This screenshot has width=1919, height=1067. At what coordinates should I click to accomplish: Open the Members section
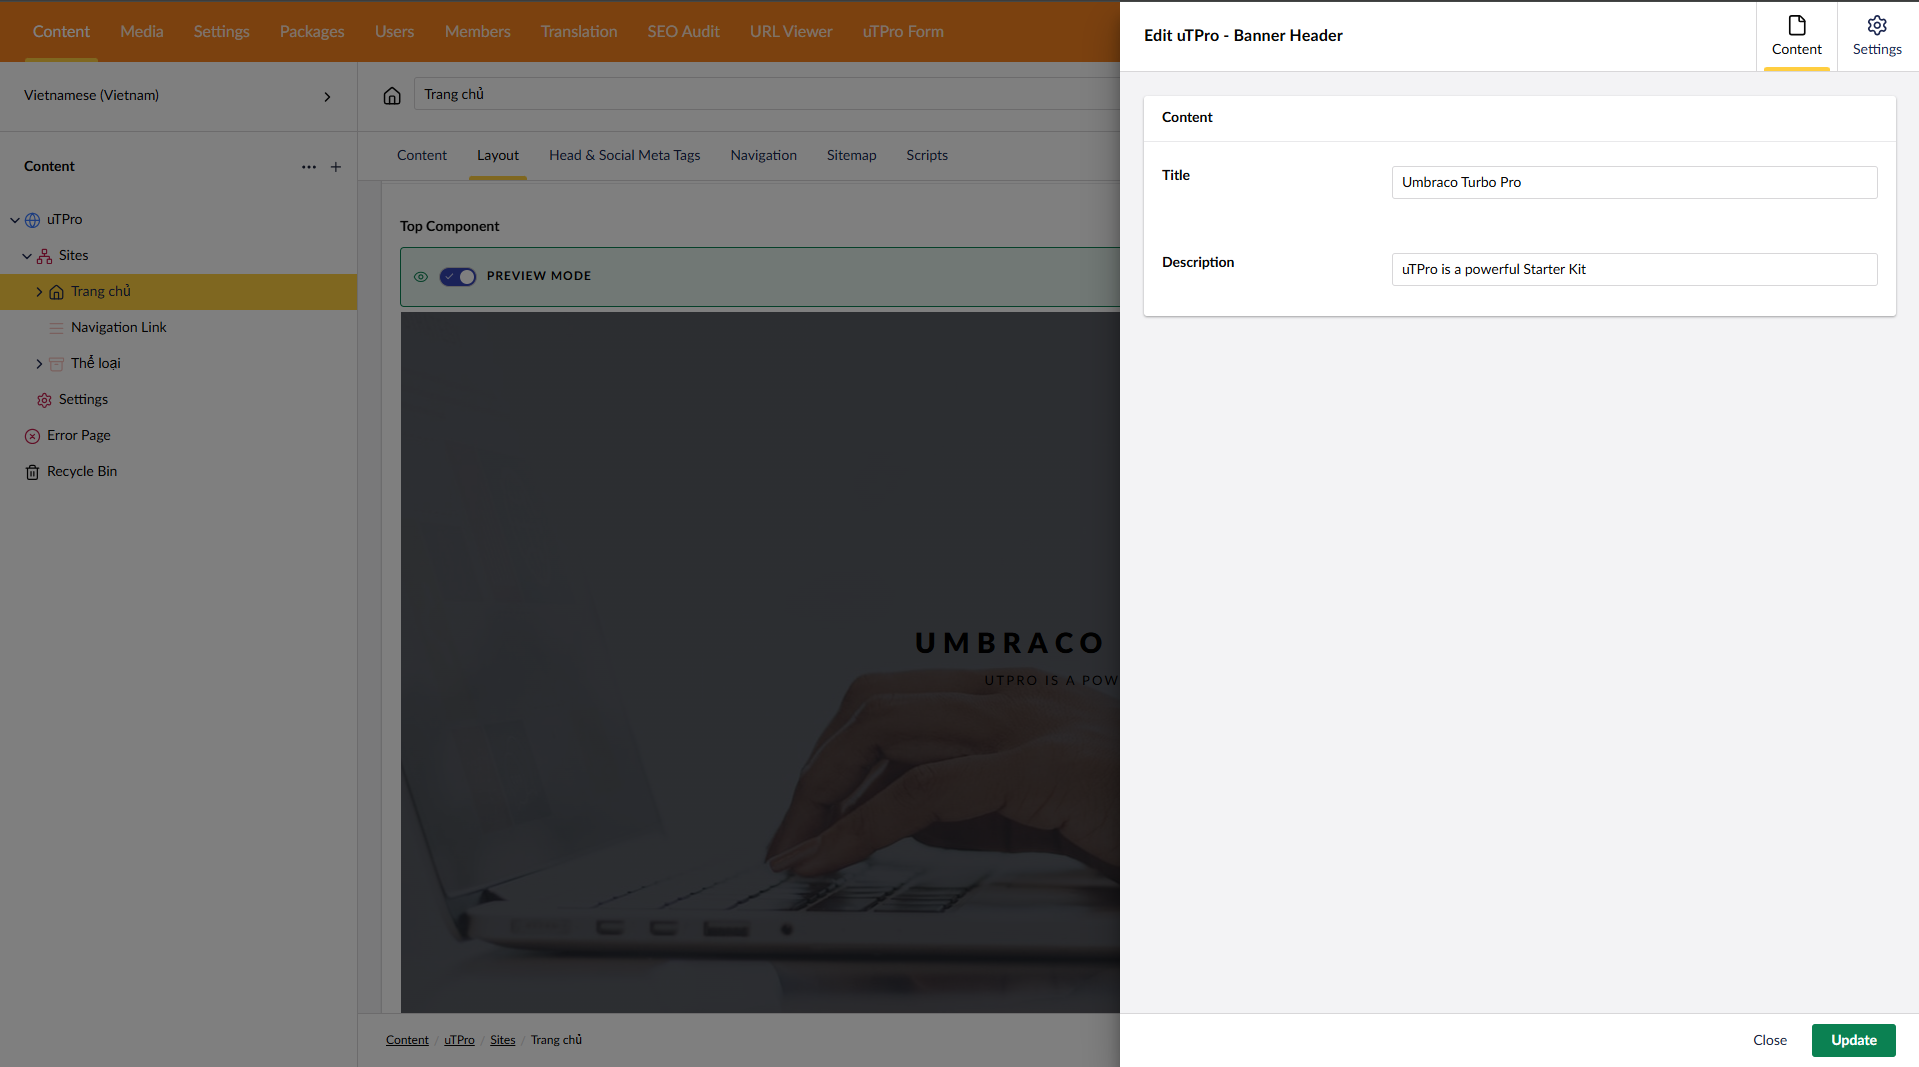click(x=477, y=32)
